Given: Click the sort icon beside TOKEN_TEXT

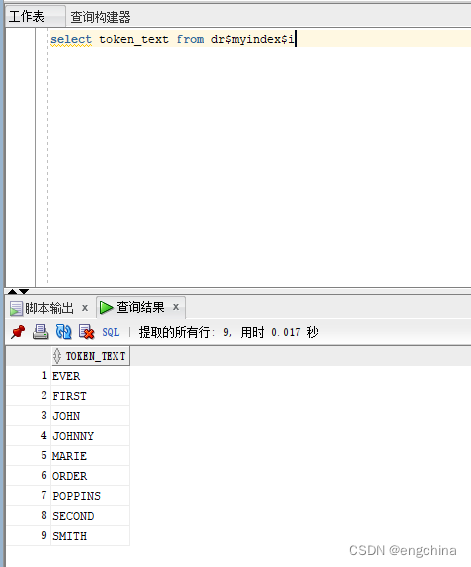Looking at the screenshot, I should click(x=57, y=356).
